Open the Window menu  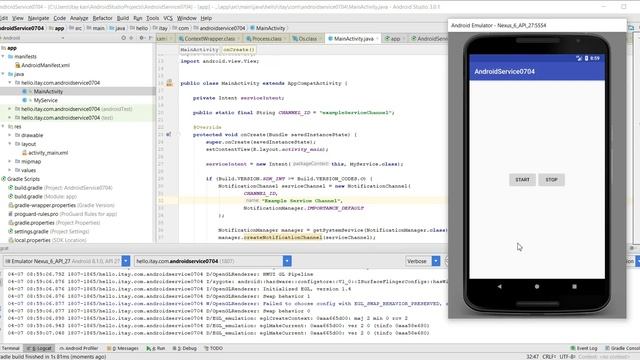187,18
